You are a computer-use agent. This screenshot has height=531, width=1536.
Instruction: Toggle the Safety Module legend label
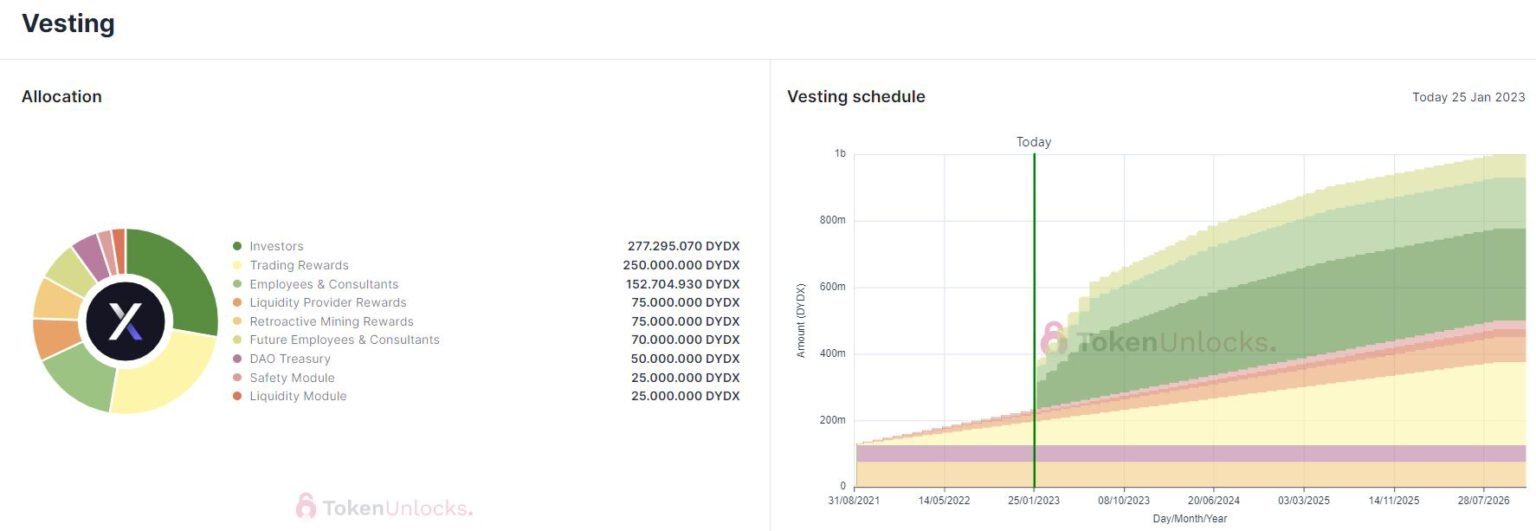pos(292,378)
